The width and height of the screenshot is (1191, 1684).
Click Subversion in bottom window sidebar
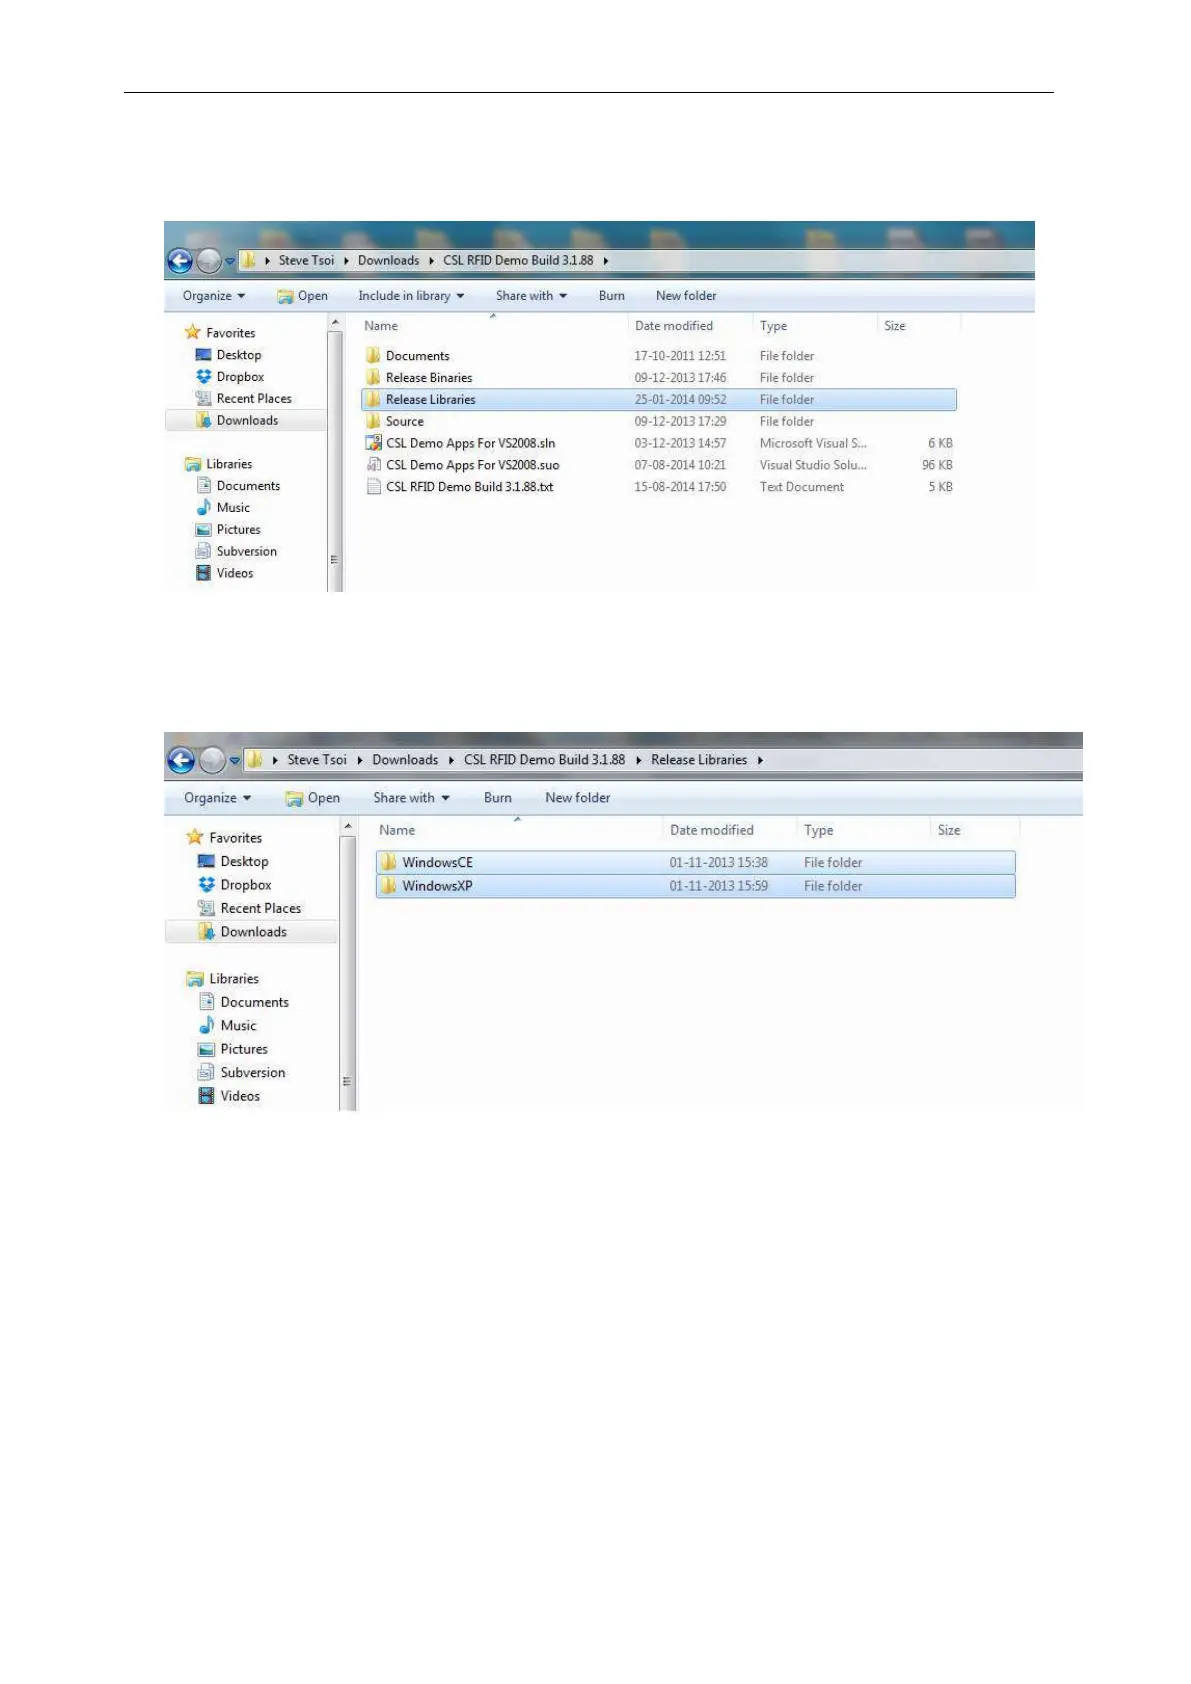(x=242, y=1073)
